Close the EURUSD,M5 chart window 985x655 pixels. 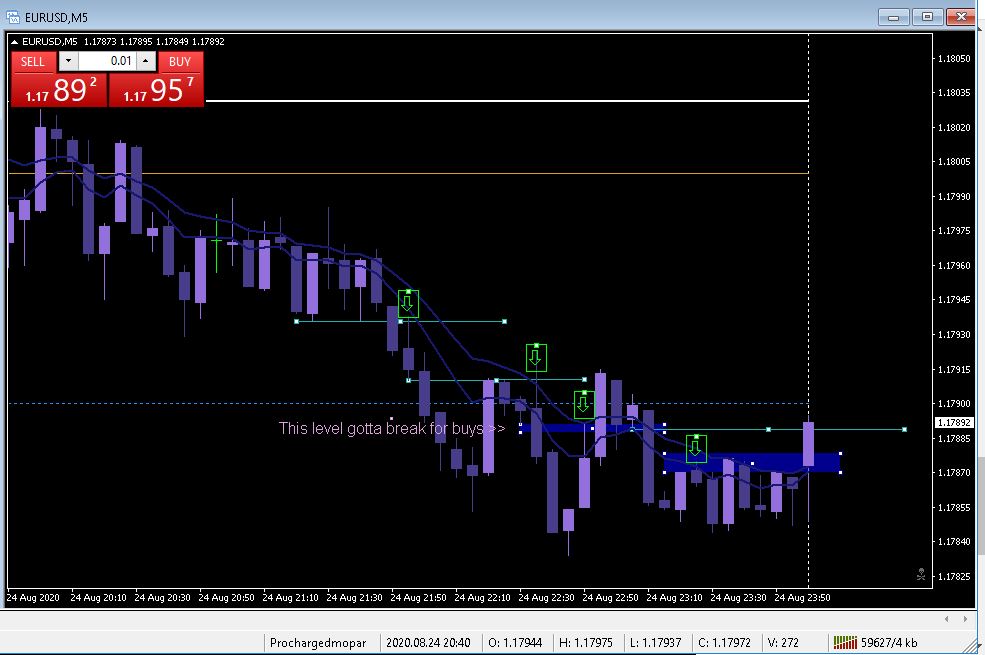click(x=961, y=17)
